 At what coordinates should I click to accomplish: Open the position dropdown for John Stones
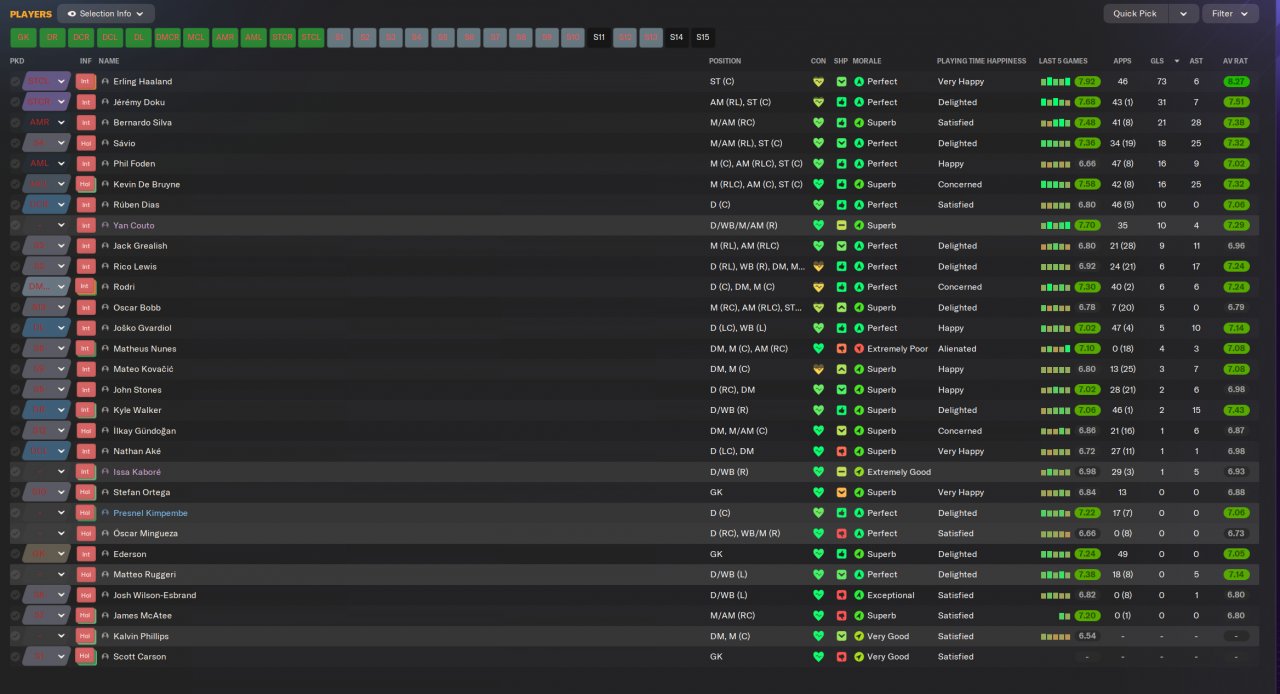click(62, 390)
